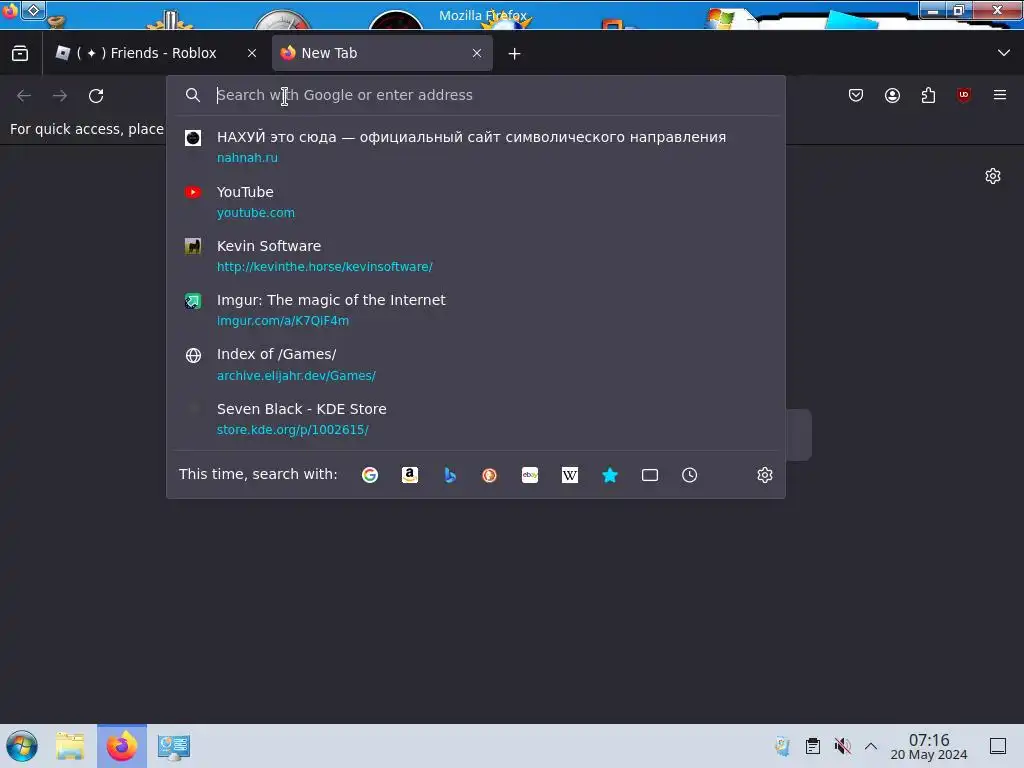
Task: Search this time with eBay
Action: (530, 475)
